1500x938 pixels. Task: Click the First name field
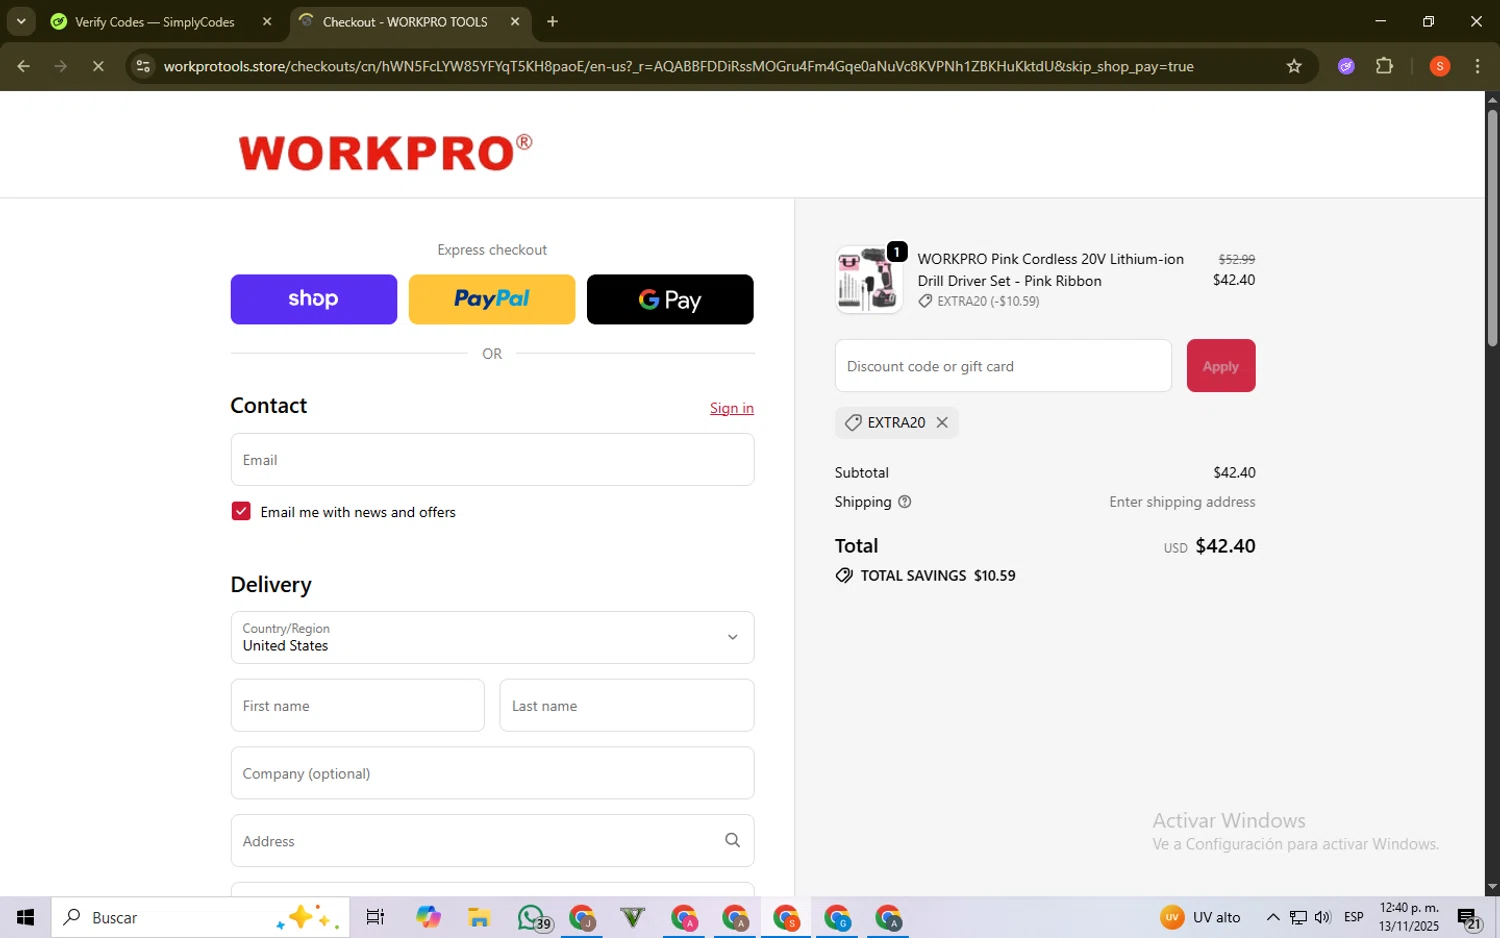[357, 705]
